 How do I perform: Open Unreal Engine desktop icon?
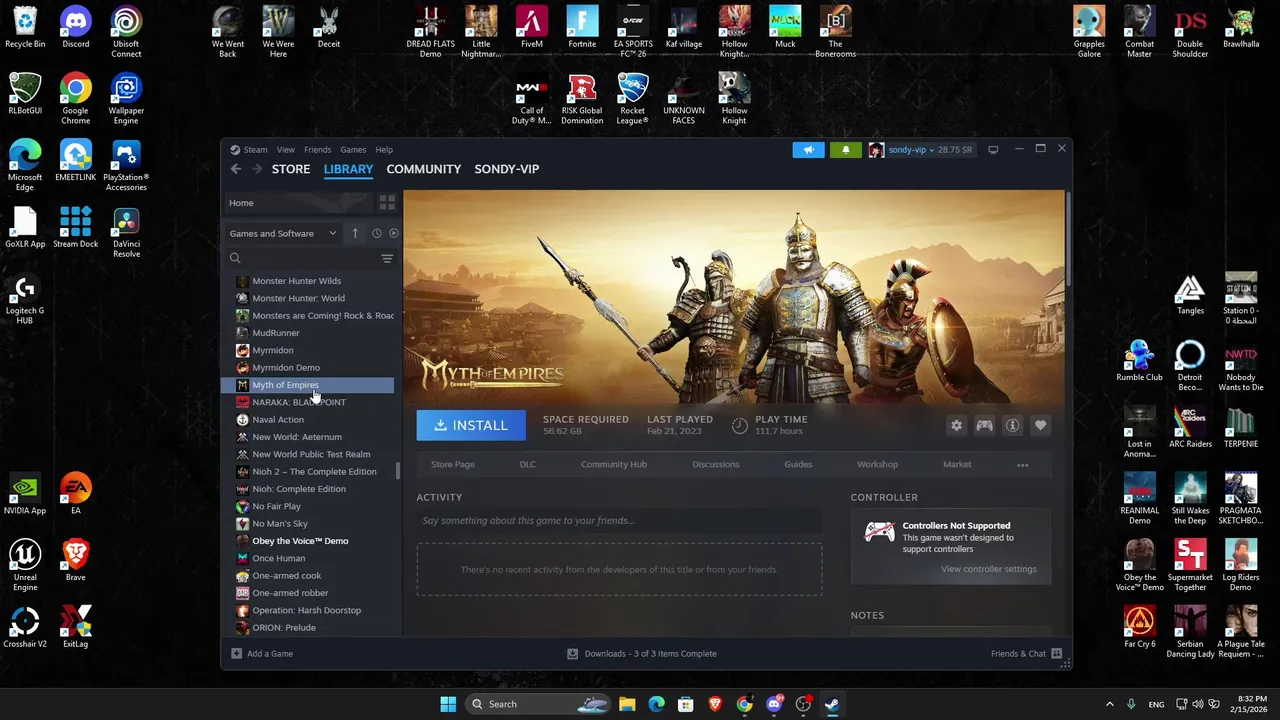[x=25, y=565]
